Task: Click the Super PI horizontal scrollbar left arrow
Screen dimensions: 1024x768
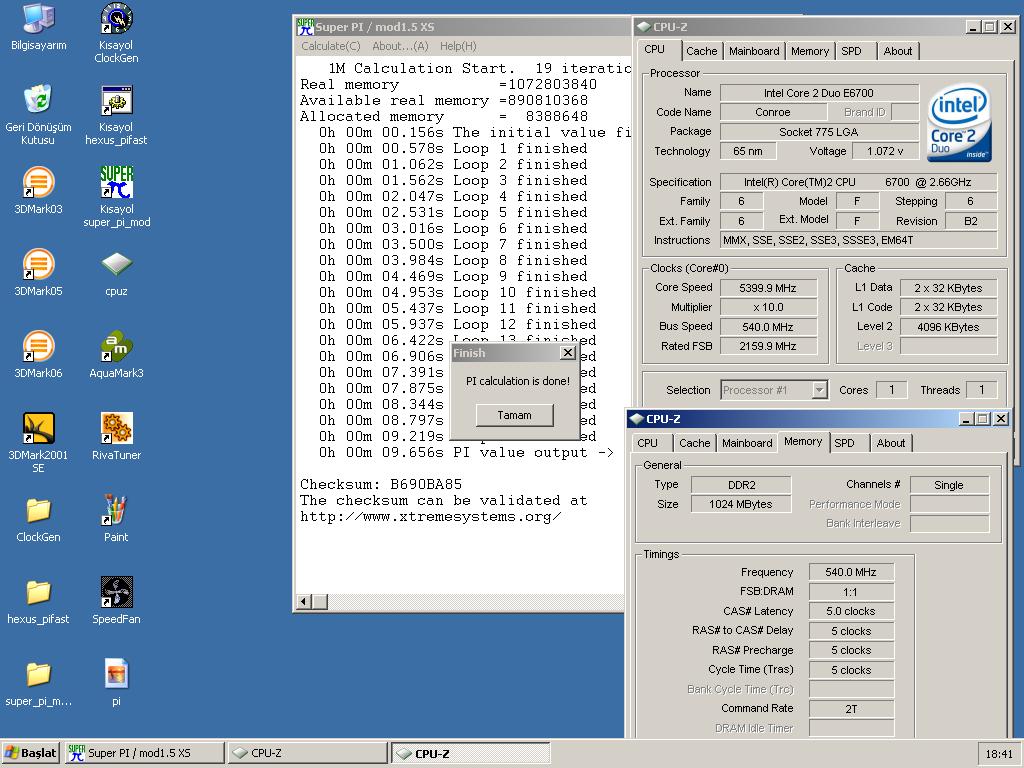Action: pos(304,601)
